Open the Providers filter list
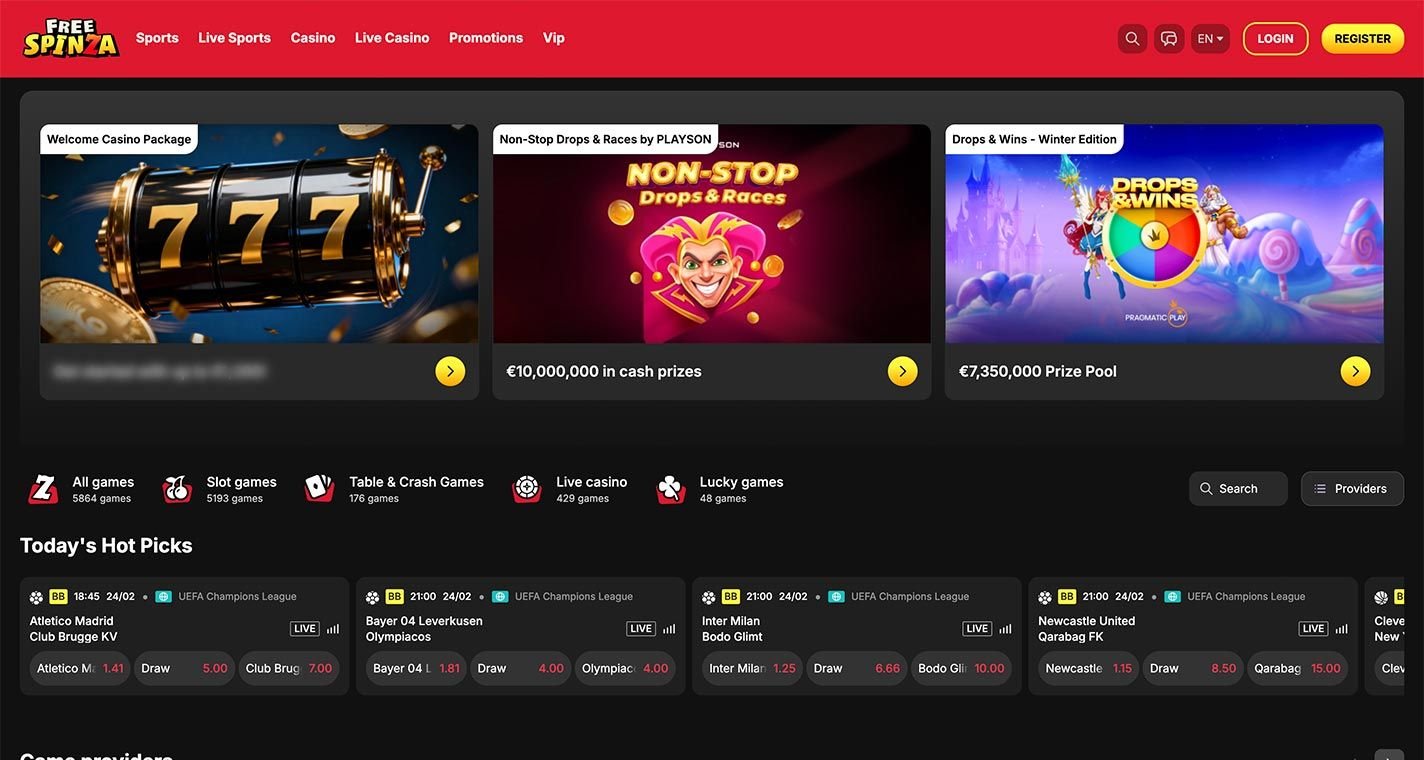1424x760 pixels. pos(1352,489)
